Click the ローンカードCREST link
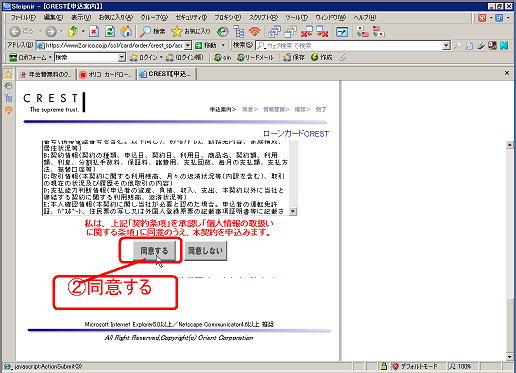The width and height of the screenshot is (516, 373). [x=296, y=134]
